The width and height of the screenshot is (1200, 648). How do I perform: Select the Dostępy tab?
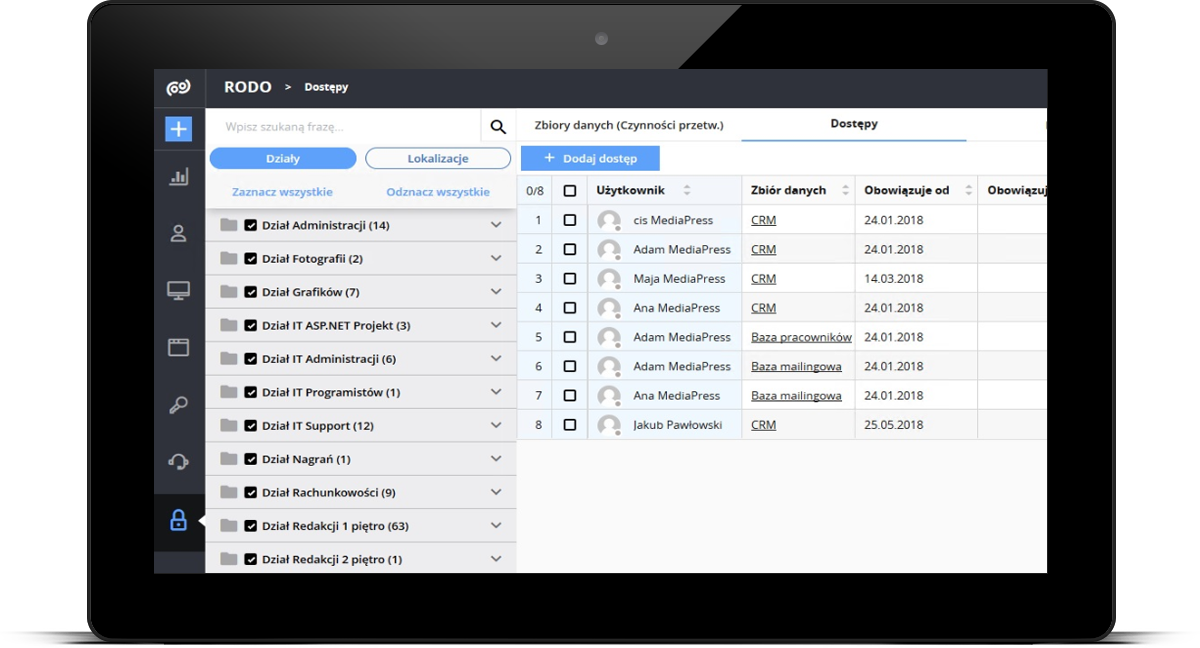click(854, 125)
